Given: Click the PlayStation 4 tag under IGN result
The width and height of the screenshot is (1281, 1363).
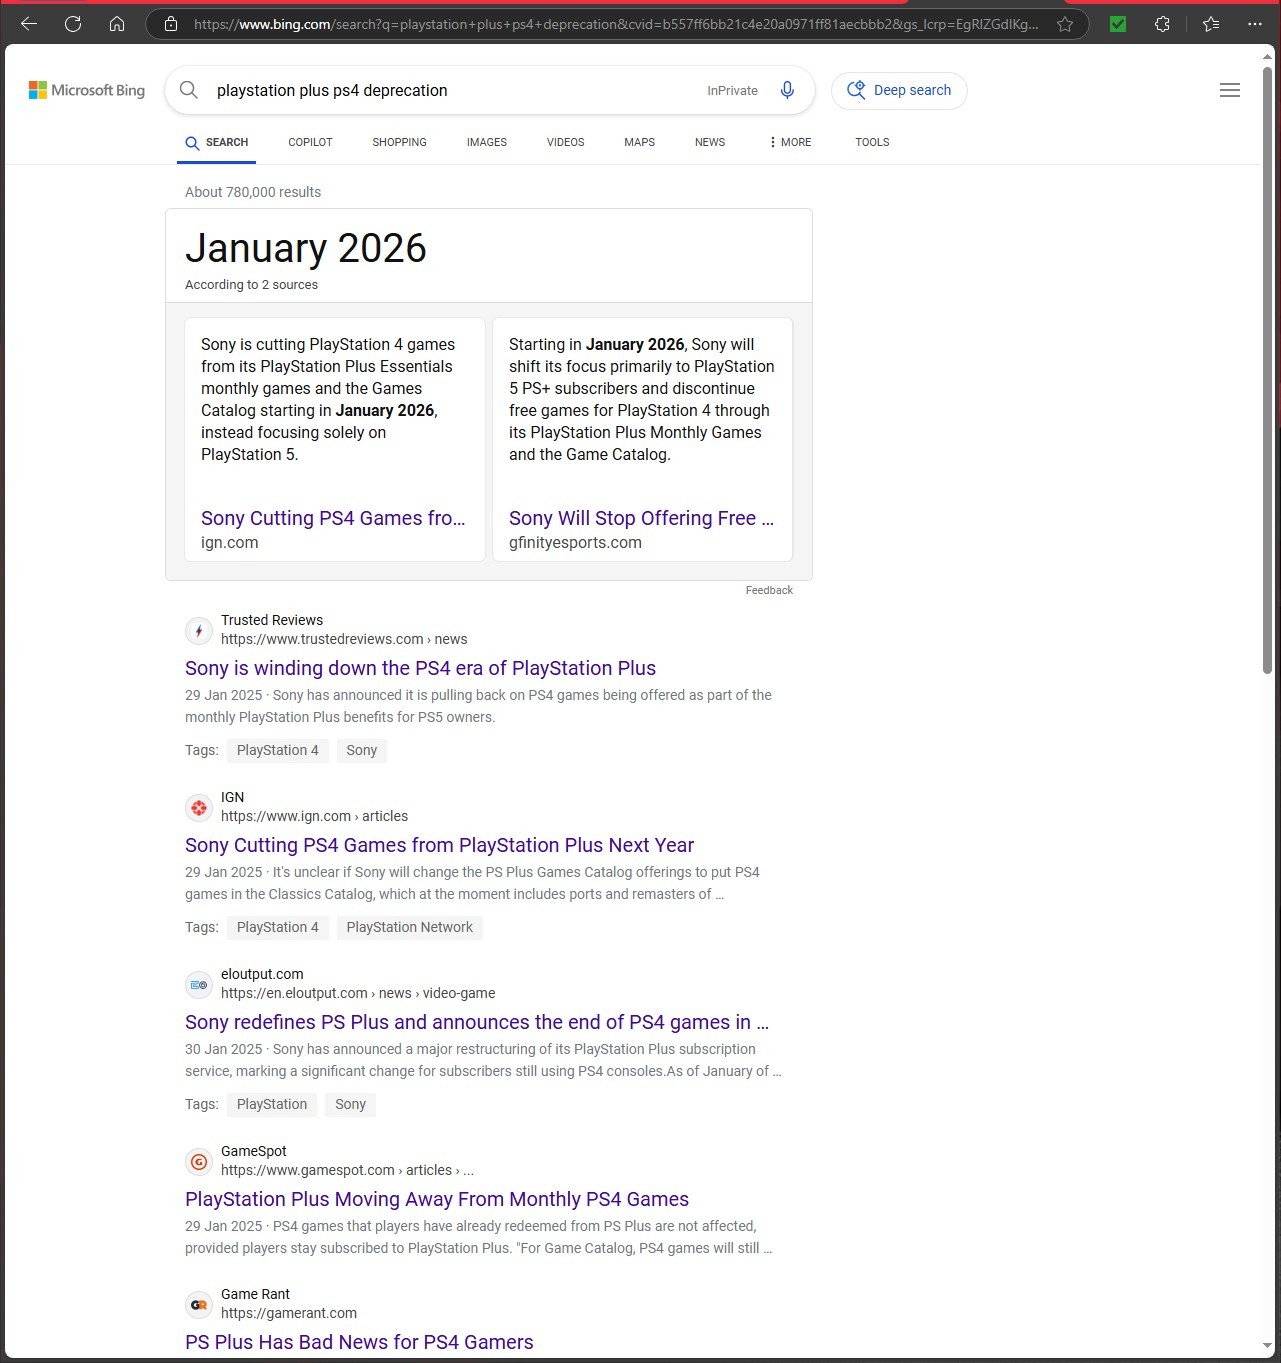Looking at the screenshot, I should coord(277,927).
